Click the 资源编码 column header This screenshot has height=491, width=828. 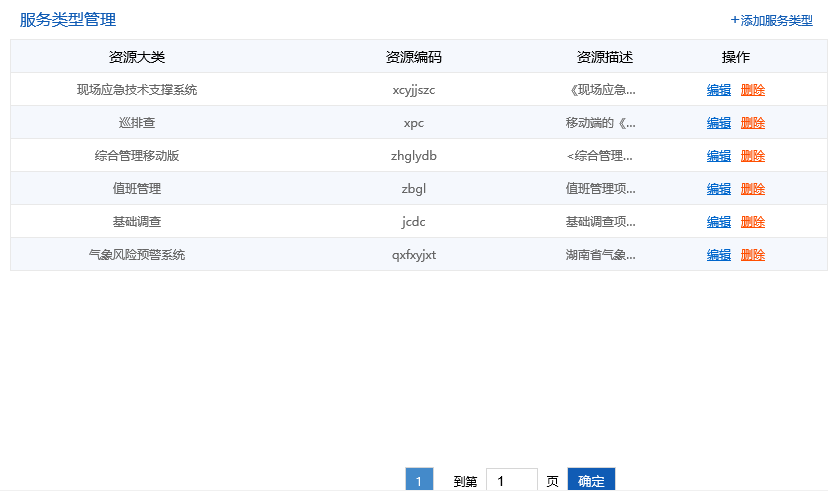[413, 57]
